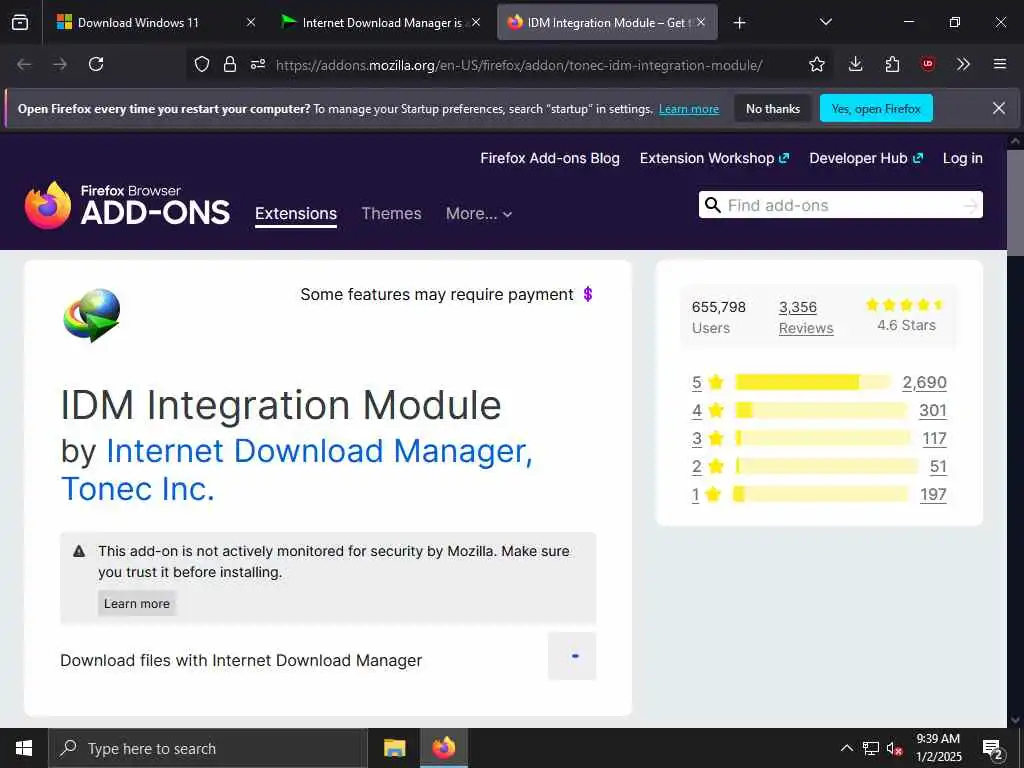
Task: Reload the current page
Action: point(96,64)
